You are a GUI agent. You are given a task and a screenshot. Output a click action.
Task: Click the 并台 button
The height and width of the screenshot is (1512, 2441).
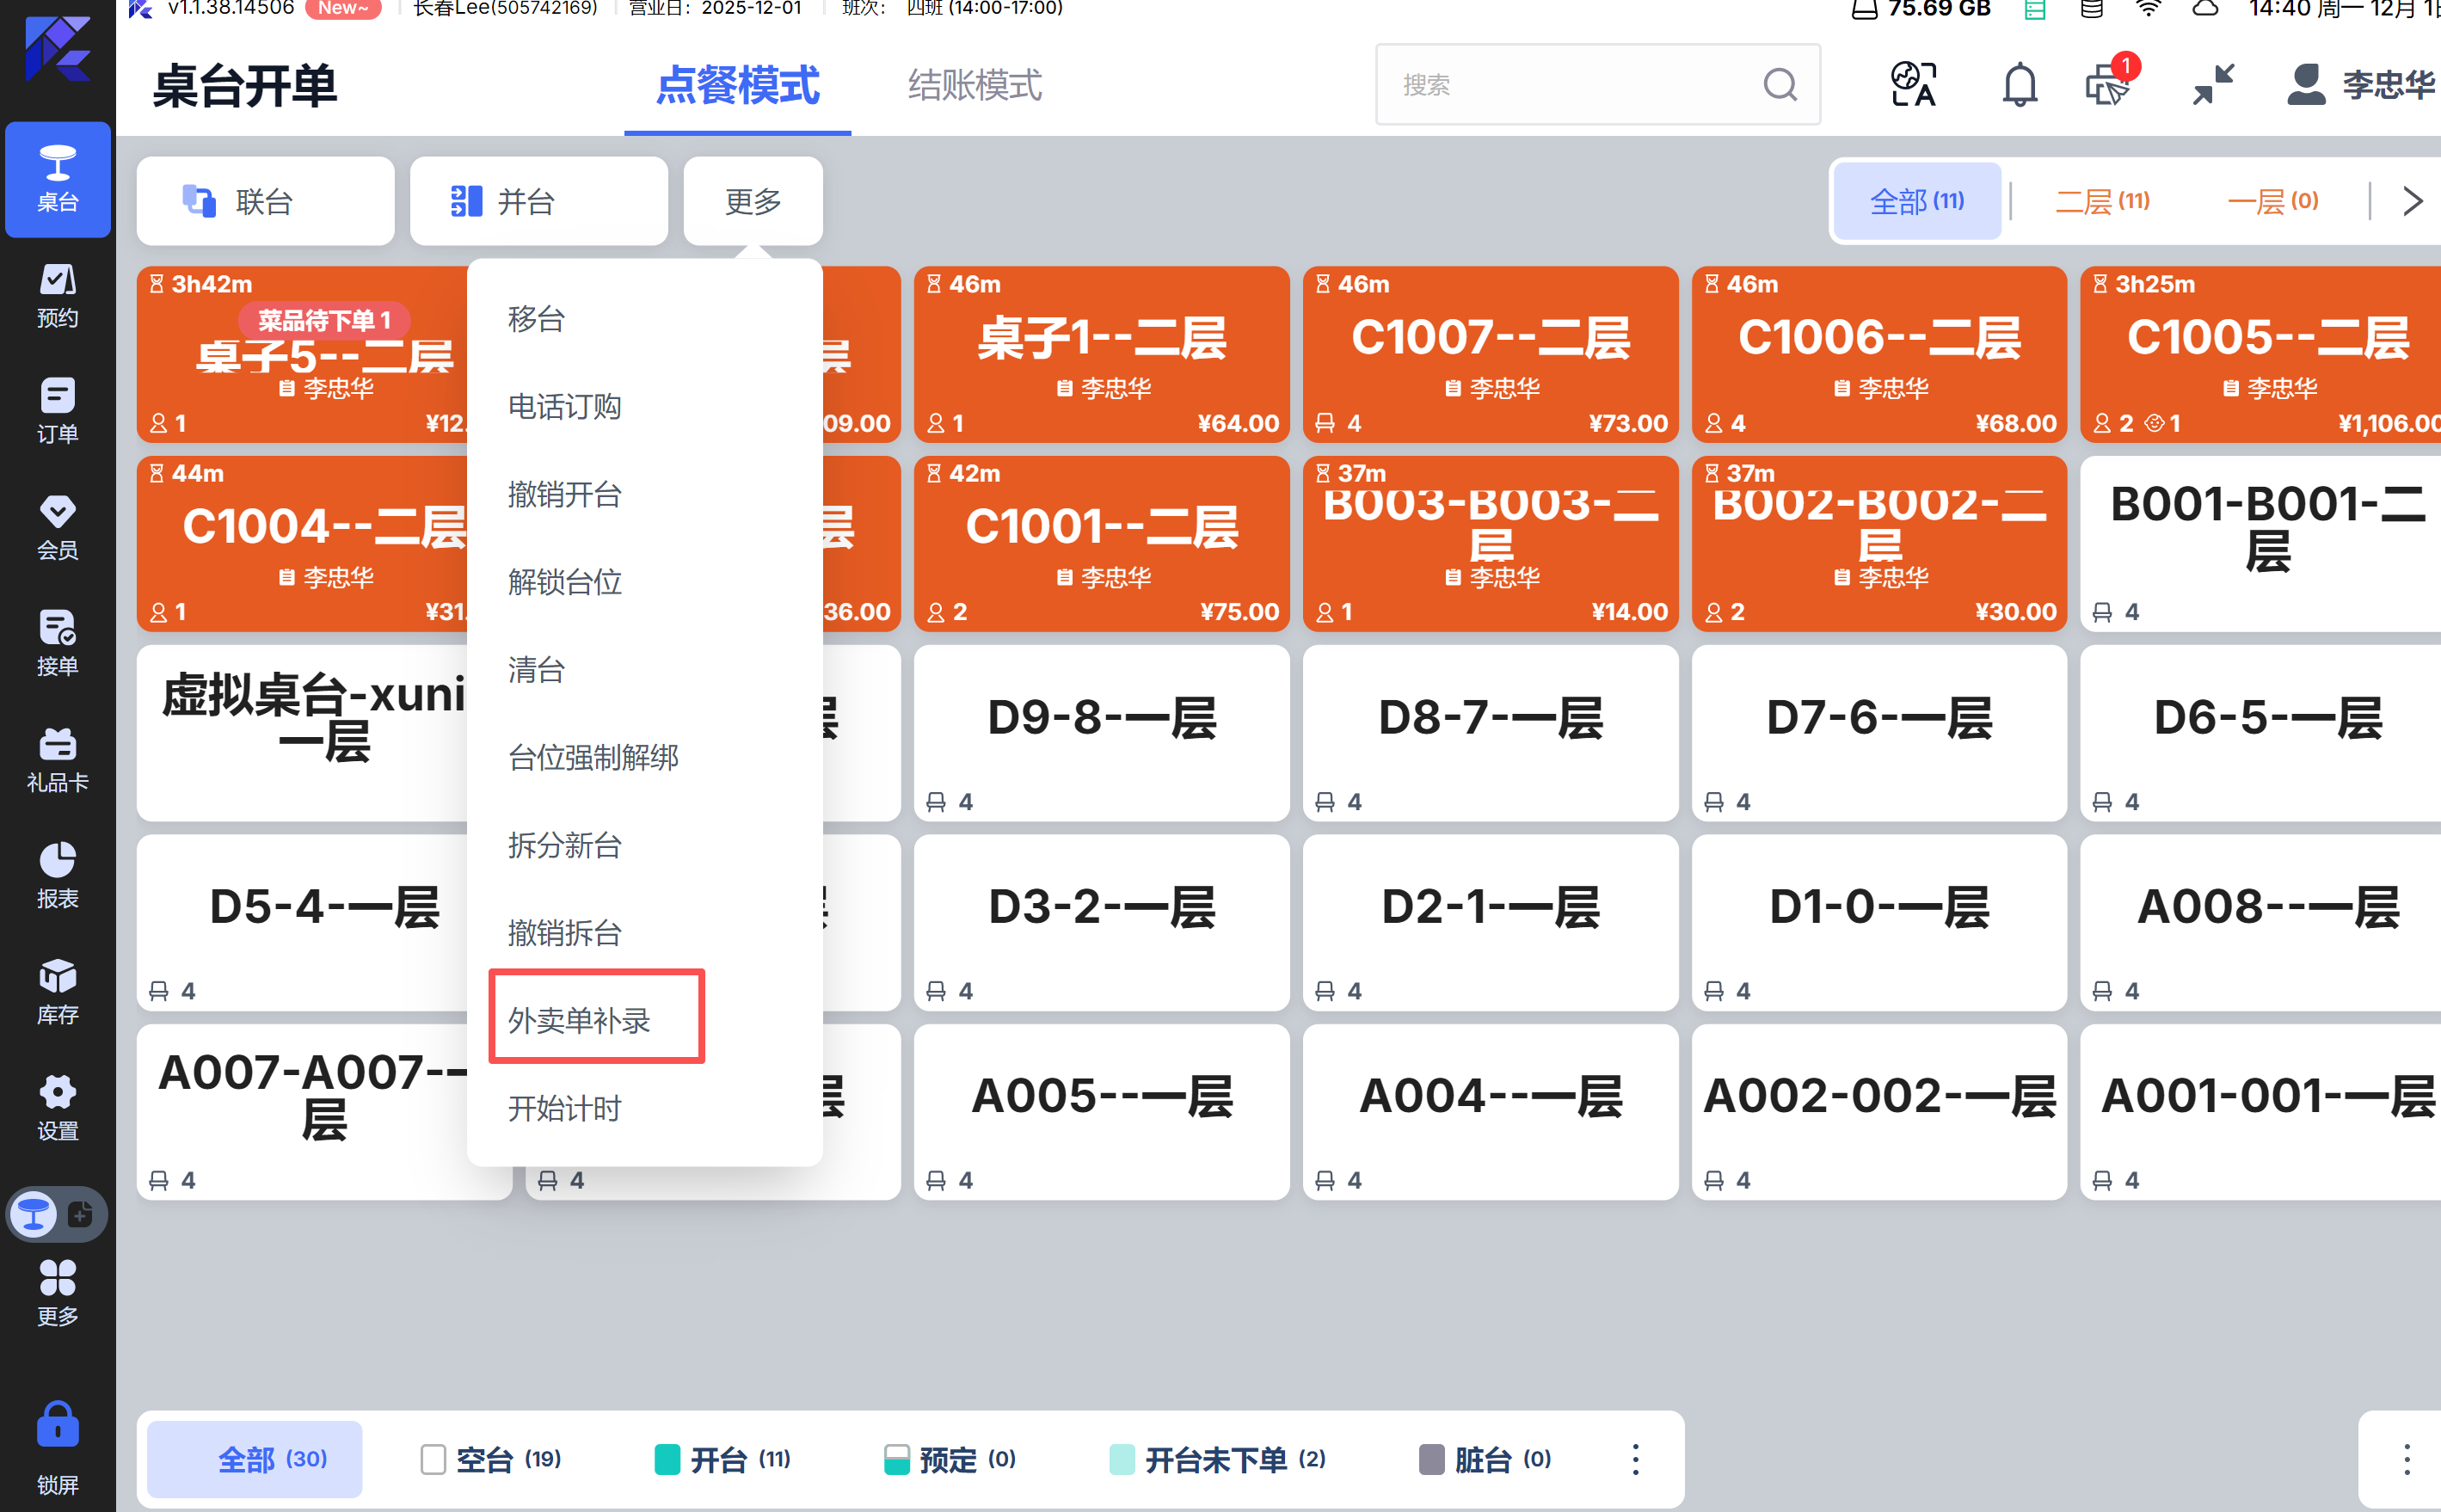pos(538,201)
